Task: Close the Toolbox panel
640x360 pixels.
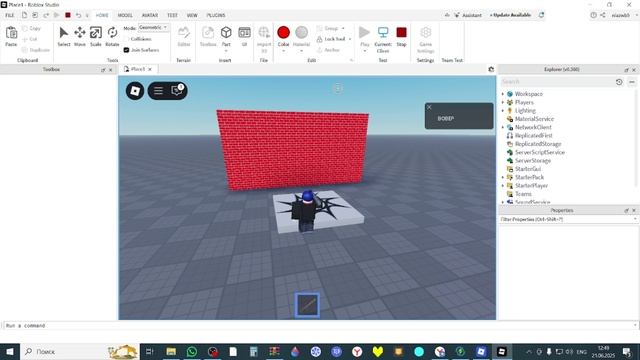Action: pyautogui.click(x=110, y=70)
